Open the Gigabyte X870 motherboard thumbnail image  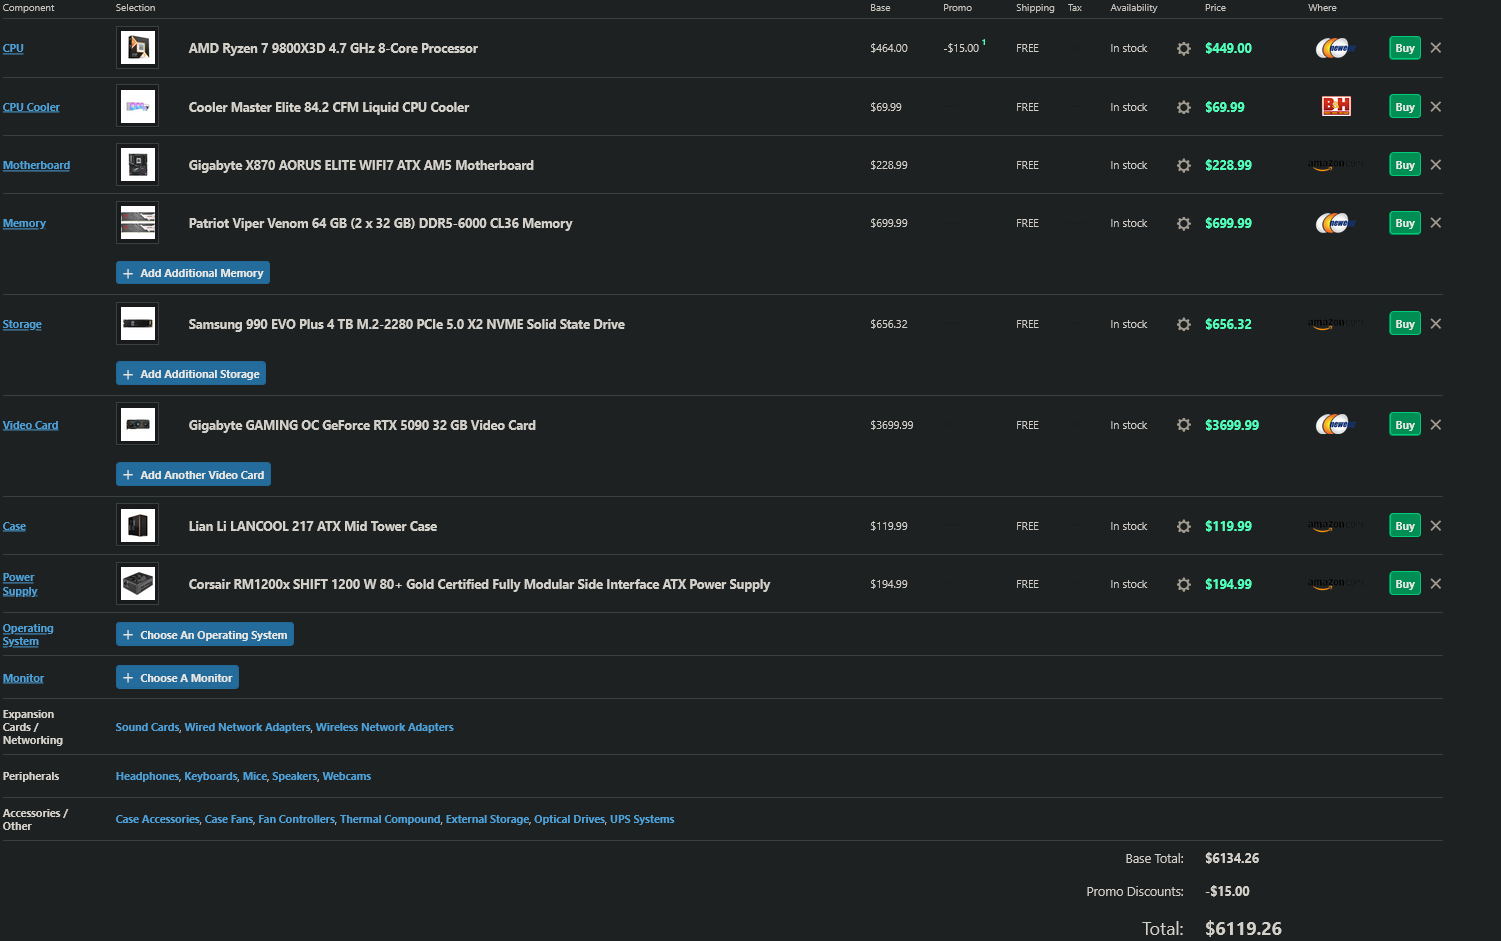138,165
